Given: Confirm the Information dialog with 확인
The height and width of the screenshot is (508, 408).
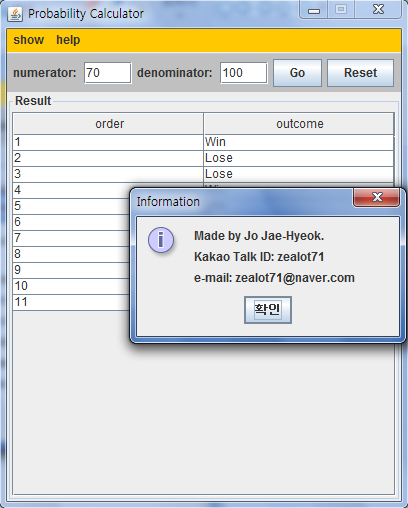Looking at the screenshot, I should coord(268,310).
